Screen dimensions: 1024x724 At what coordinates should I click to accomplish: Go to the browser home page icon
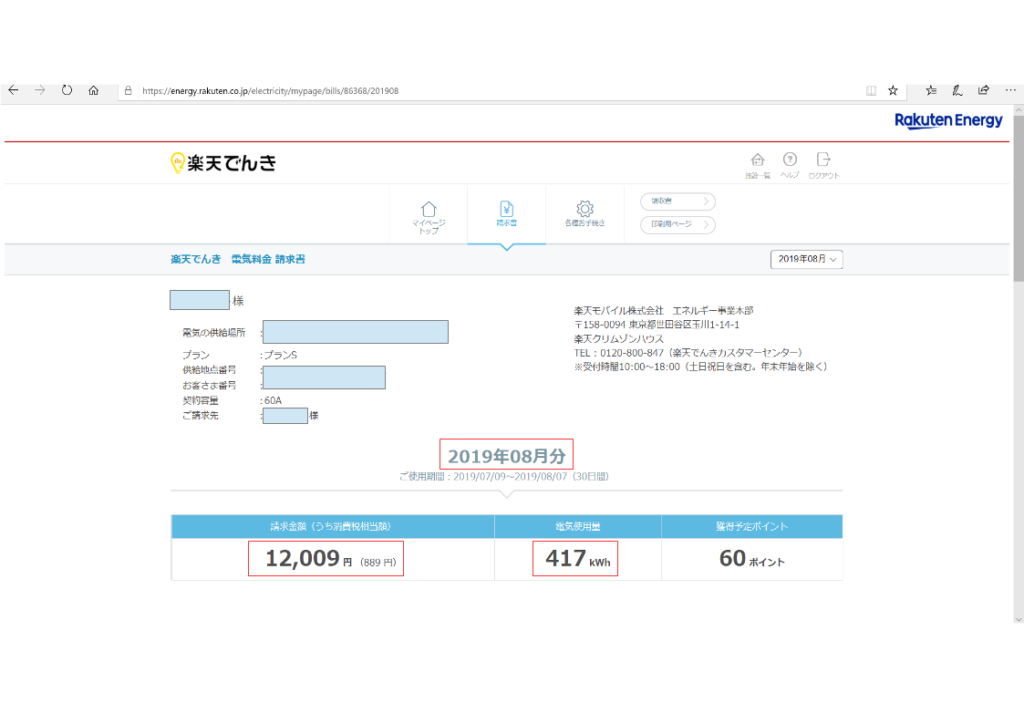click(x=93, y=90)
